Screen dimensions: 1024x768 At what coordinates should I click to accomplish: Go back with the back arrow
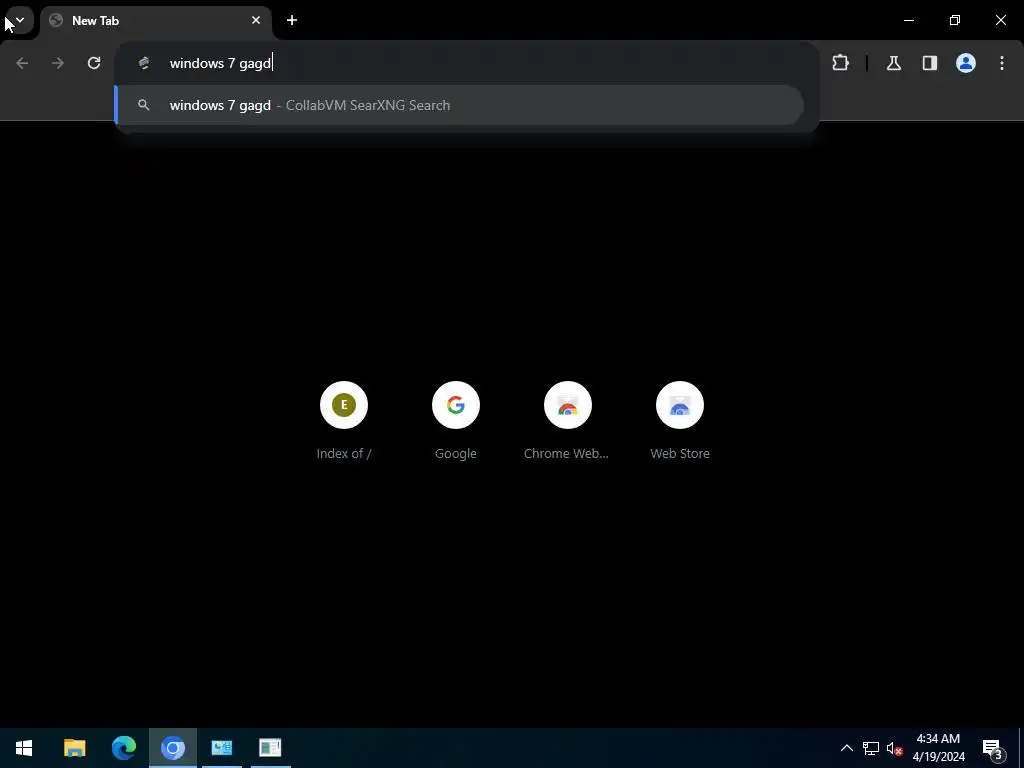(22, 63)
